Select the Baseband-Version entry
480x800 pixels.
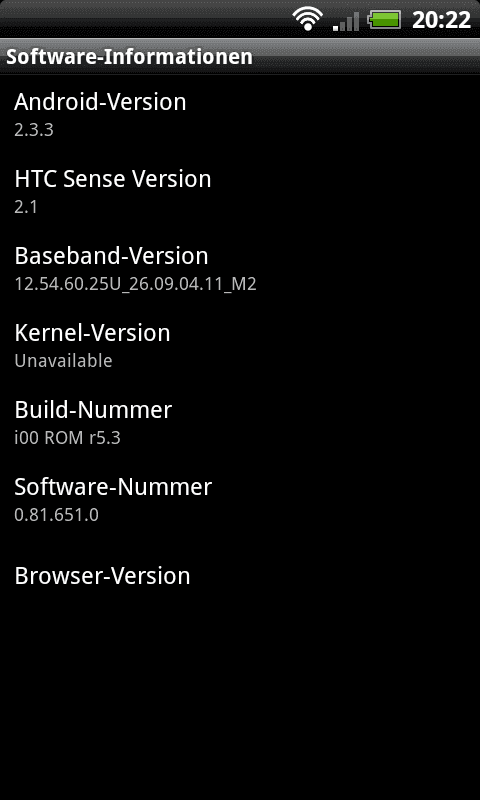(x=240, y=268)
